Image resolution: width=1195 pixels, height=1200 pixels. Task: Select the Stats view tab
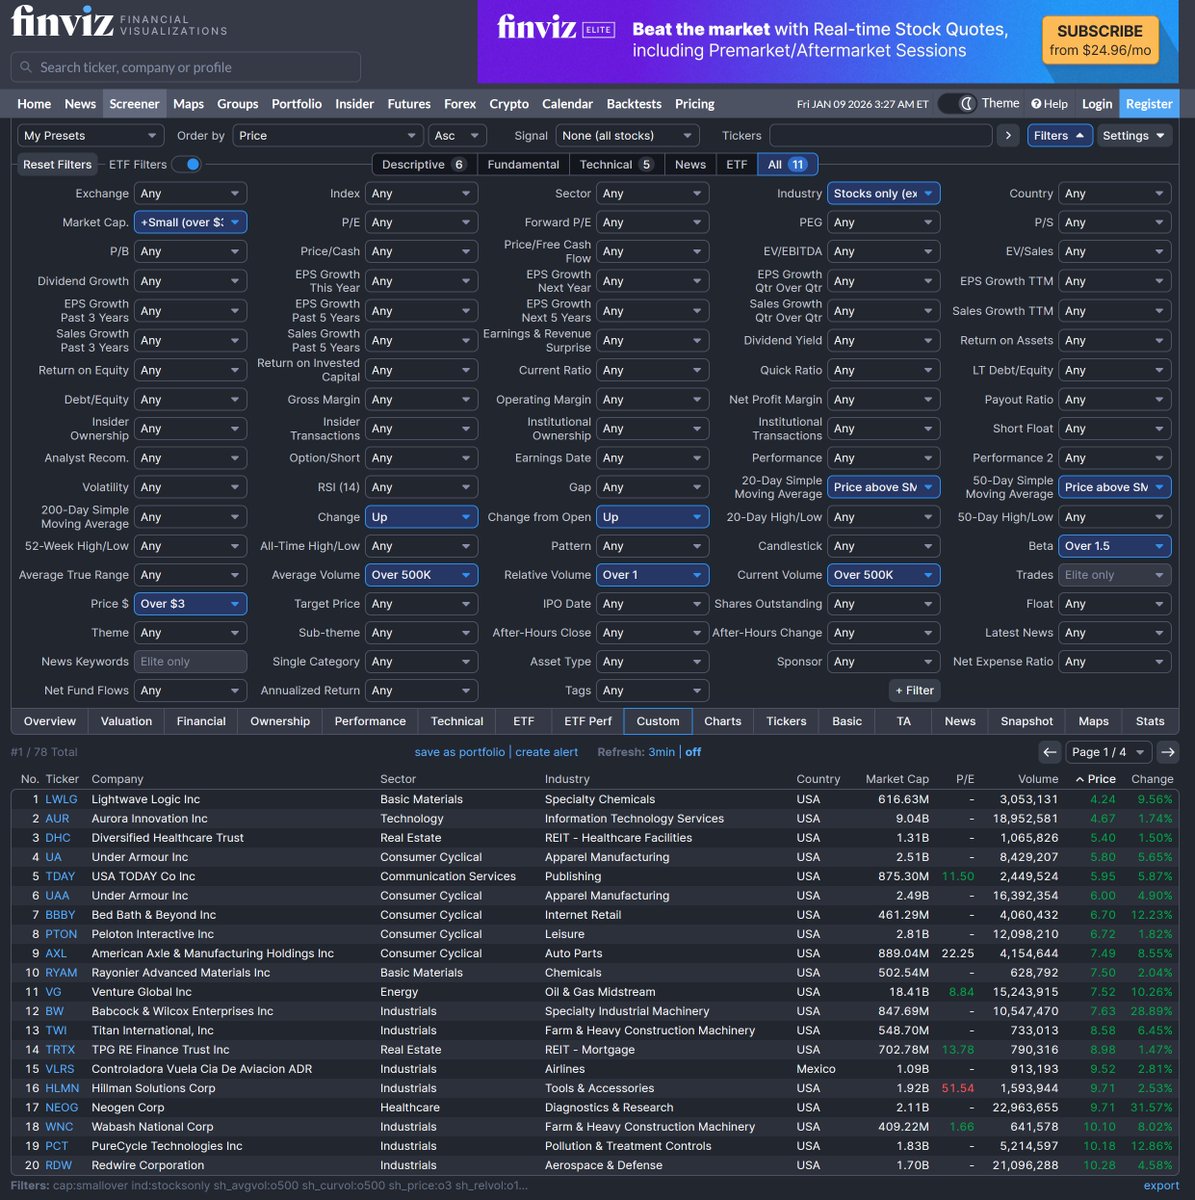[x=1150, y=721]
